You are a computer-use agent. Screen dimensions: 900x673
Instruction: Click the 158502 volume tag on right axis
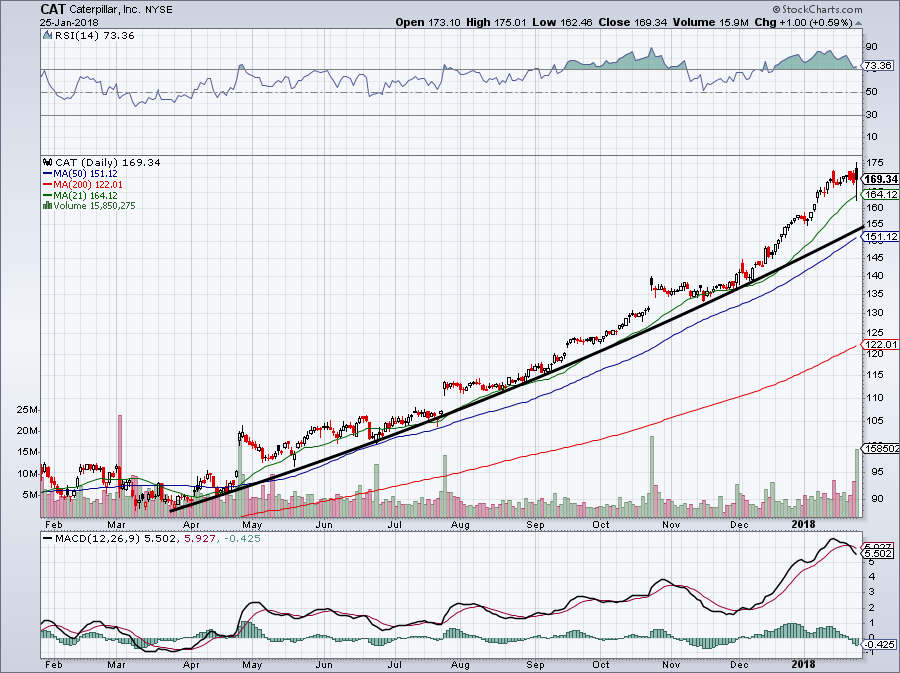880,449
